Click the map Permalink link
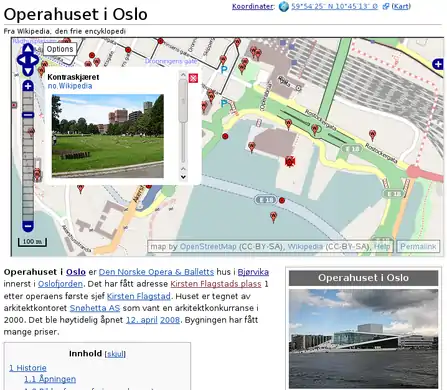The image size is (447, 390). point(418,247)
